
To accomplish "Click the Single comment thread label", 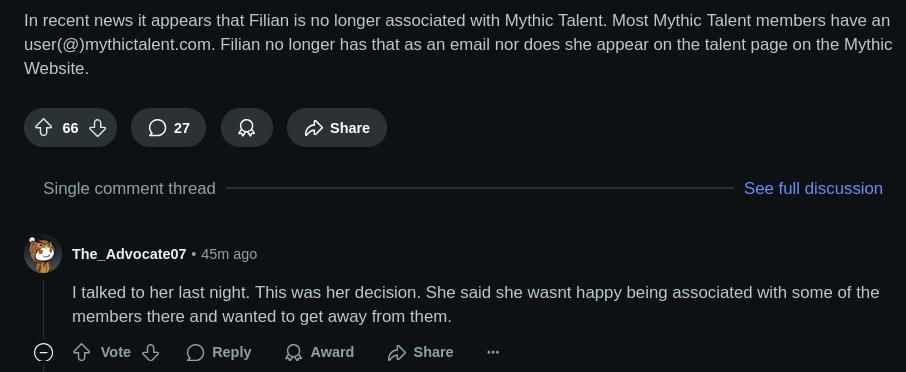I will pos(129,188).
